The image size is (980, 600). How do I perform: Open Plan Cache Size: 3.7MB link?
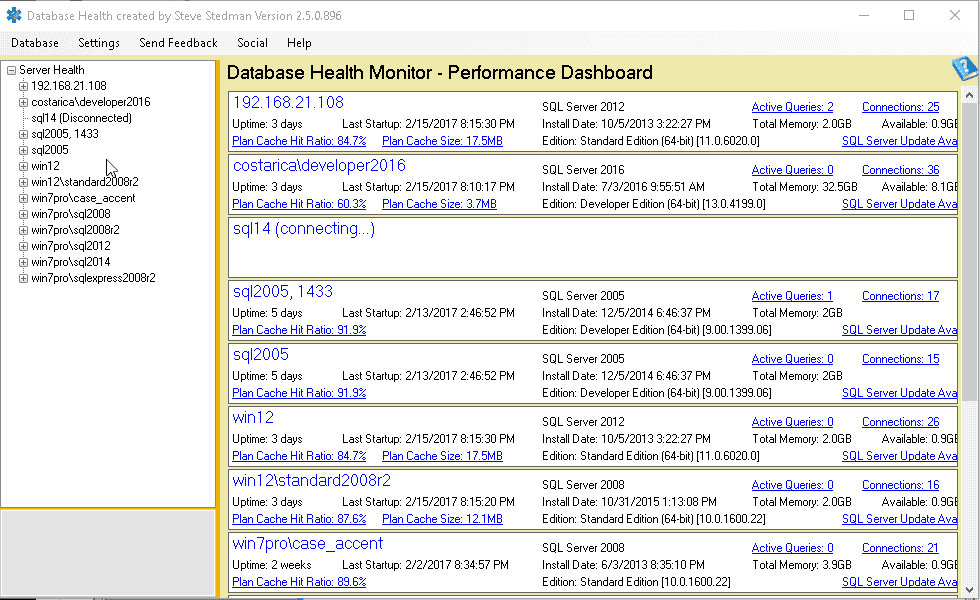pos(439,204)
